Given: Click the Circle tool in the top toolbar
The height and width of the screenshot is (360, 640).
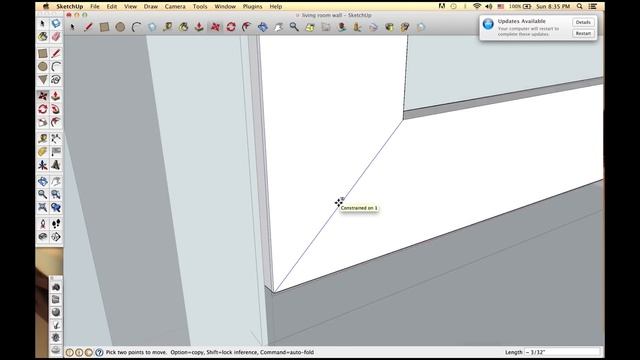Looking at the screenshot, I should (x=120, y=27).
